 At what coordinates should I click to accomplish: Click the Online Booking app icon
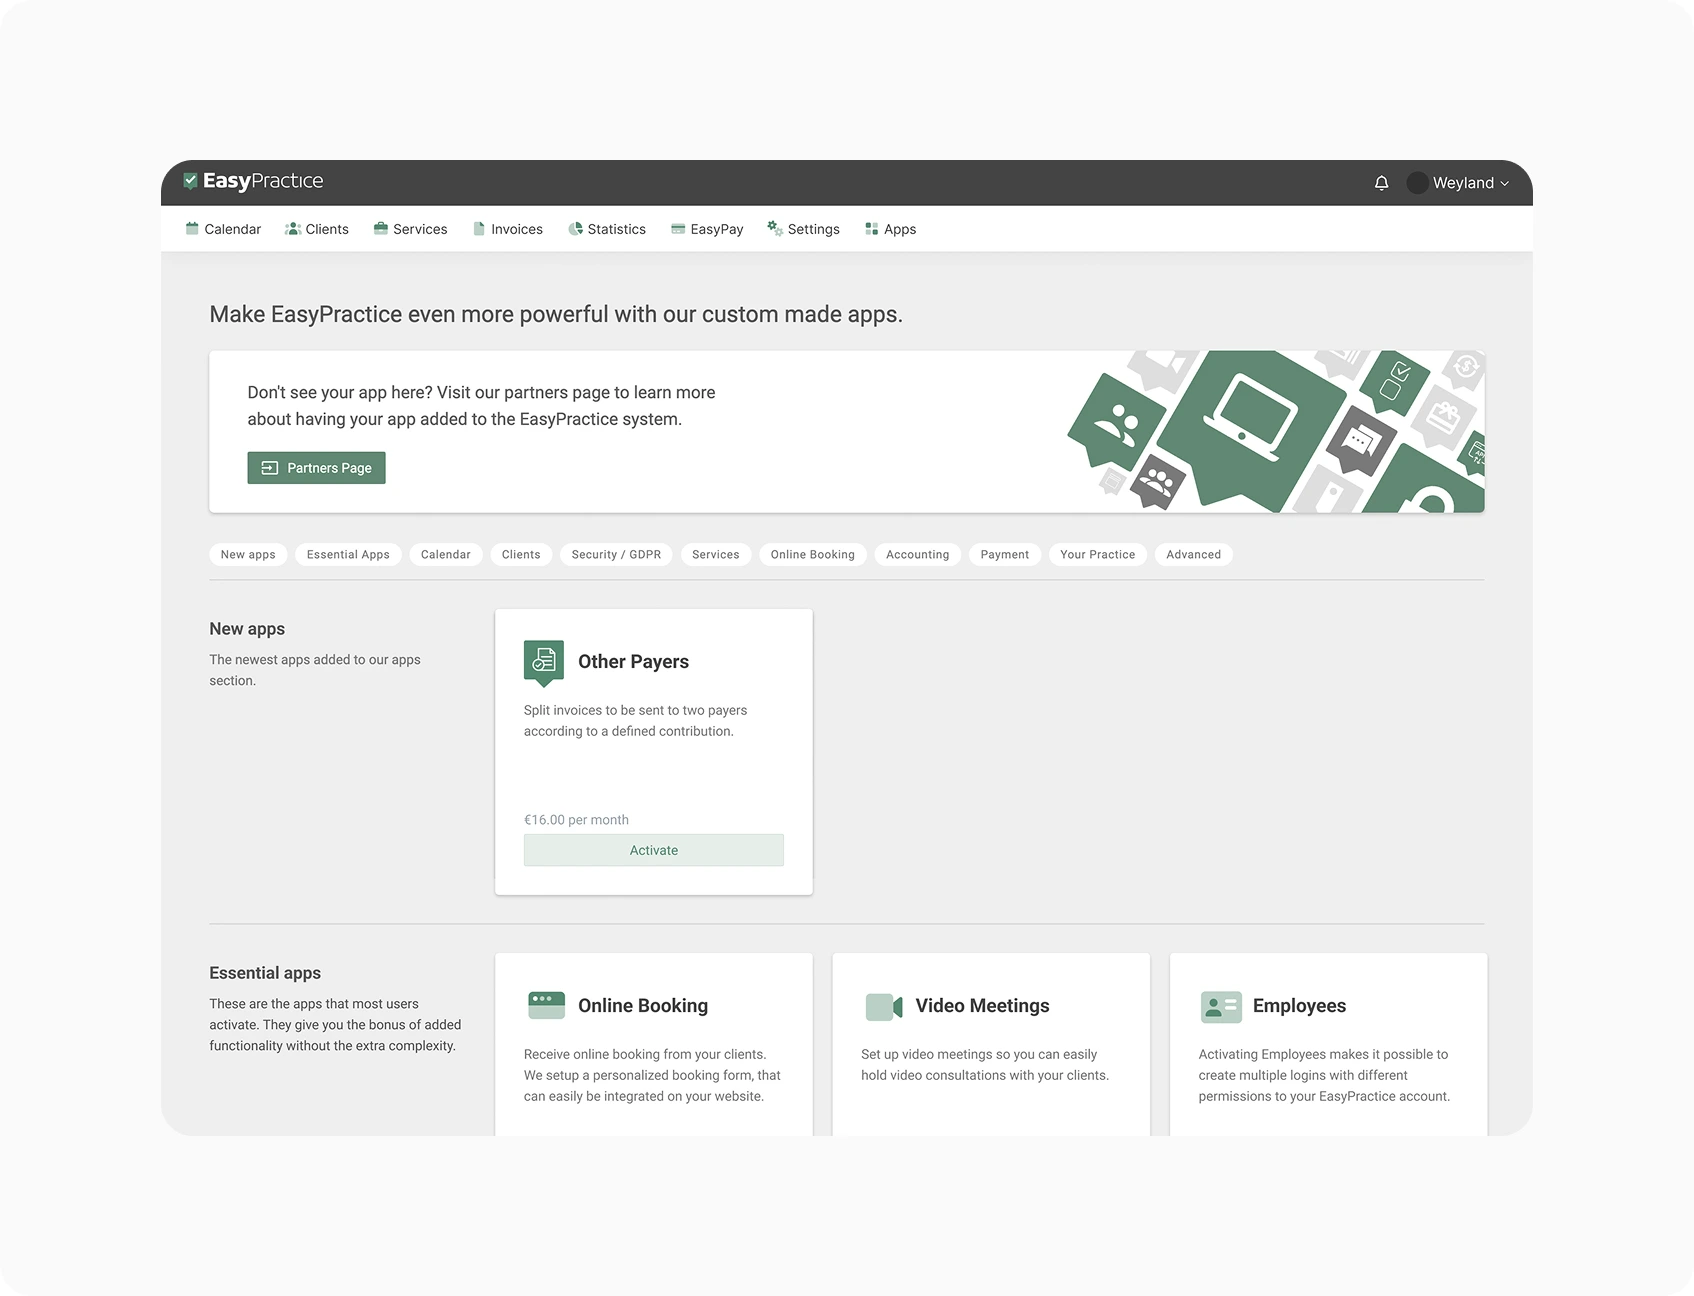click(546, 1005)
